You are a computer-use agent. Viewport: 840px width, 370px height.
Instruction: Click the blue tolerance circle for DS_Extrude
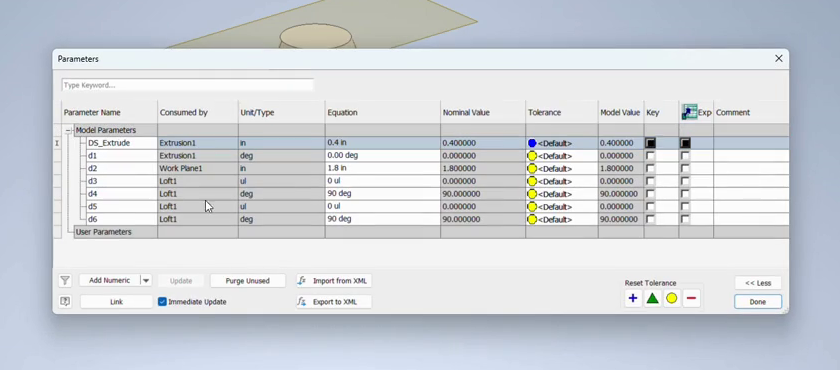[532, 143]
